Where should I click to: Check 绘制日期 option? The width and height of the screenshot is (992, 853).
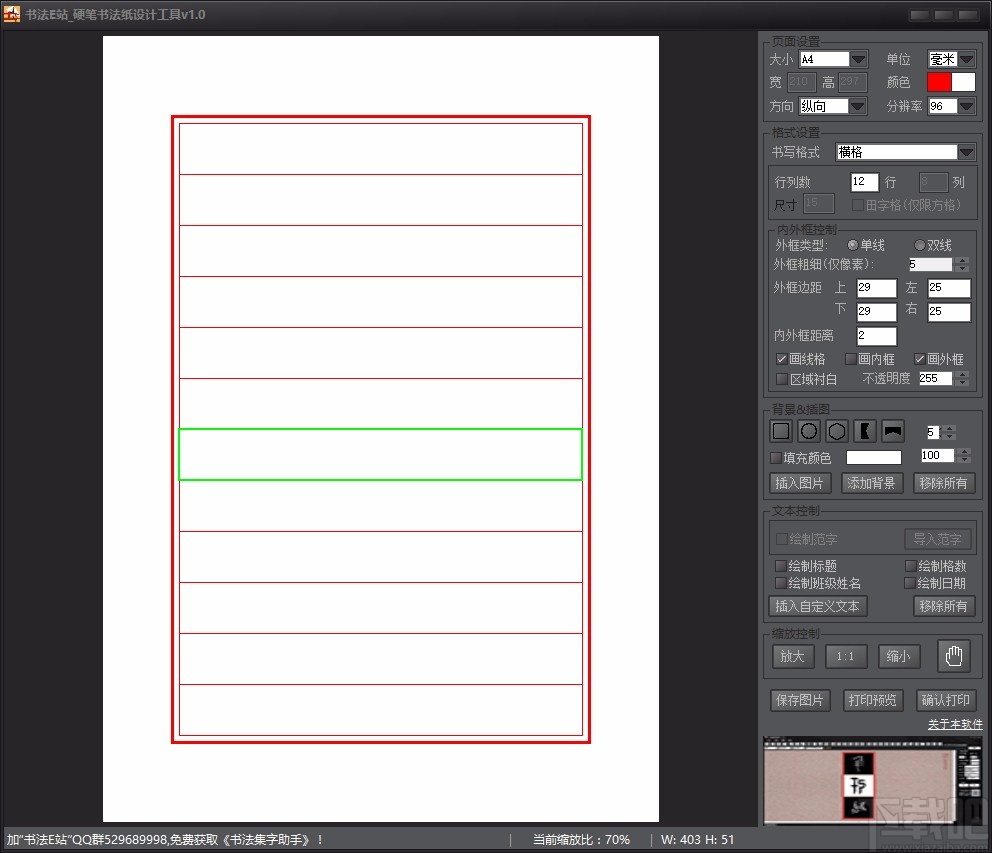tap(910, 583)
